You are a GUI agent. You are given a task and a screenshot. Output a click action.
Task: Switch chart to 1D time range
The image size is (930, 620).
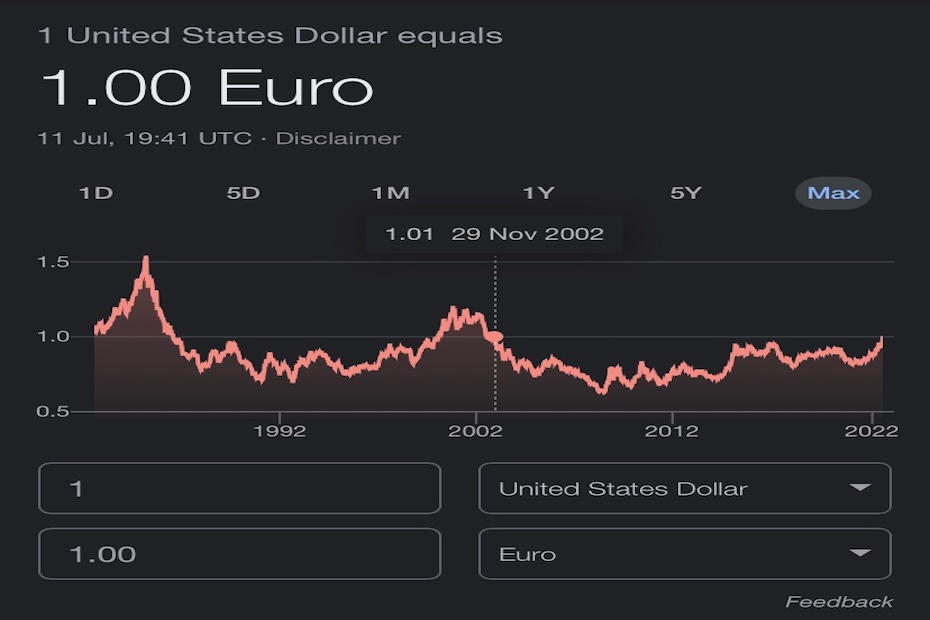click(x=96, y=192)
